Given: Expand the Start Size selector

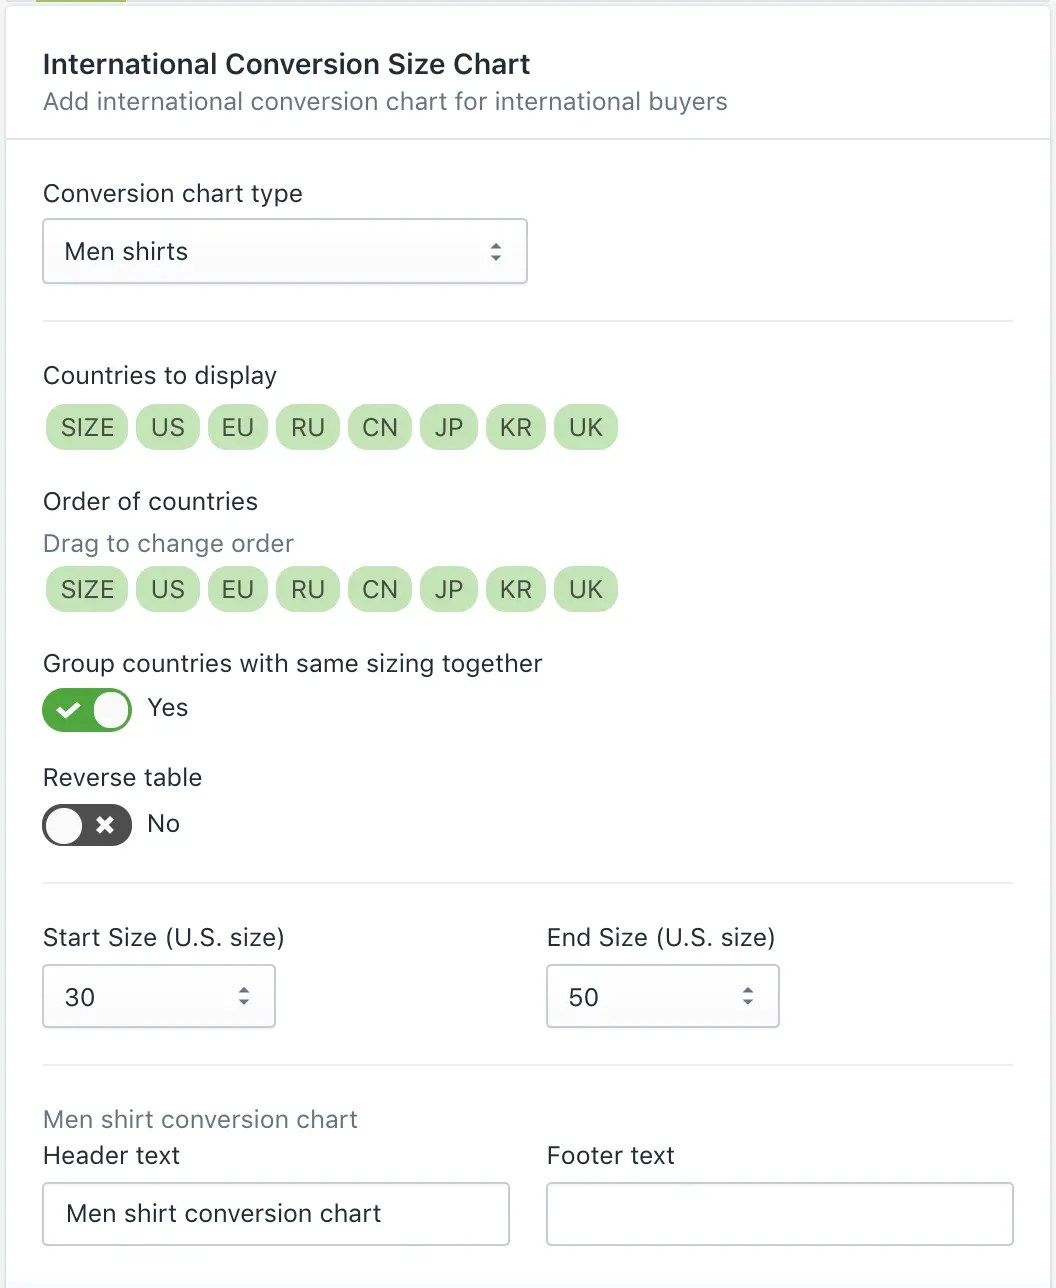Looking at the screenshot, I should click(158, 996).
